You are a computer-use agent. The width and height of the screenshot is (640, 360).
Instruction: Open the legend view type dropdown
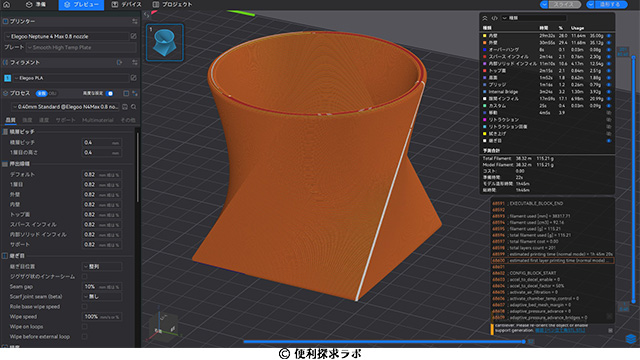point(534,18)
